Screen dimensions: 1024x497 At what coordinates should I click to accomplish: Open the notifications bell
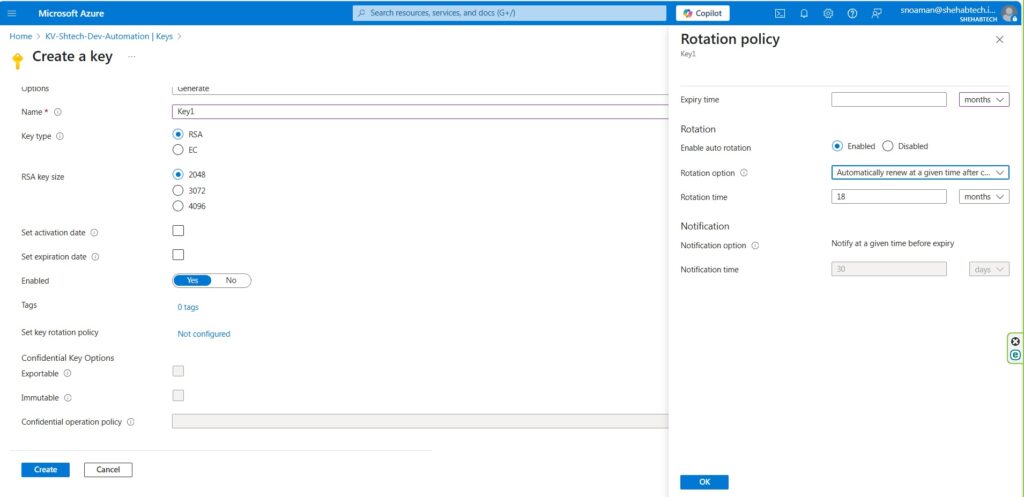tap(804, 13)
